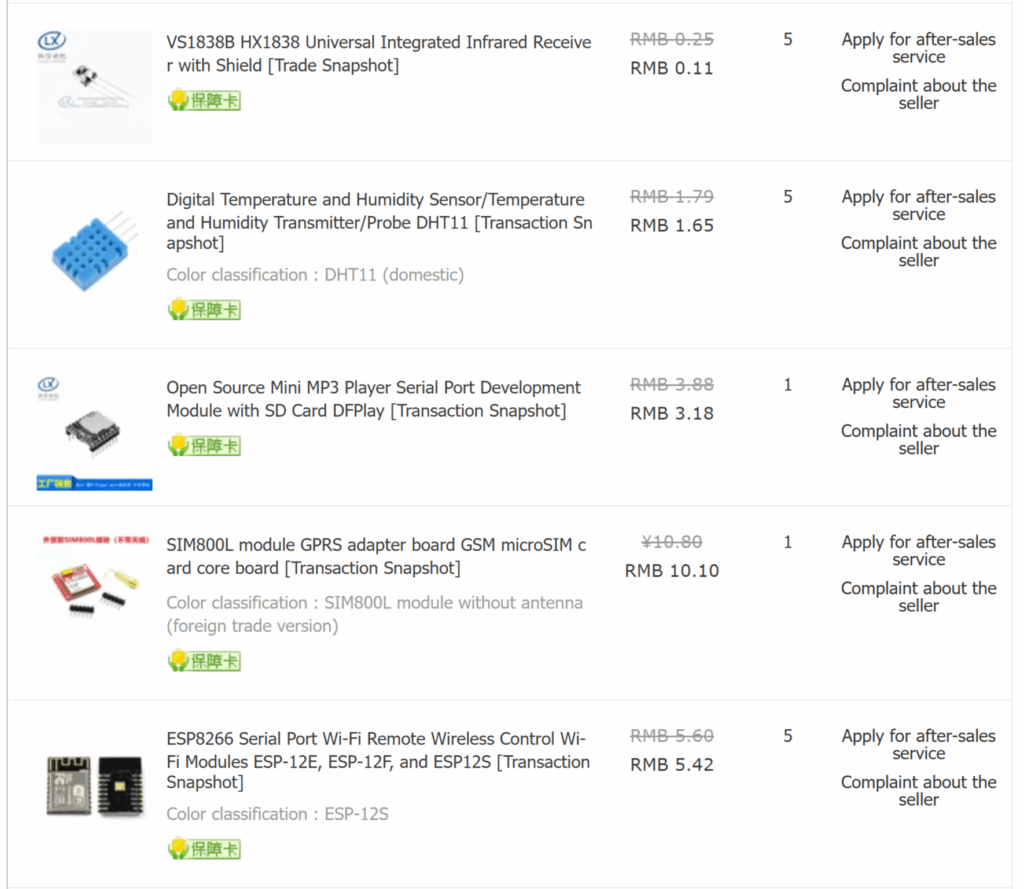Open the red SIM800L module product image
The width and height of the screenshot is (1024, 889).
point(94,579)
